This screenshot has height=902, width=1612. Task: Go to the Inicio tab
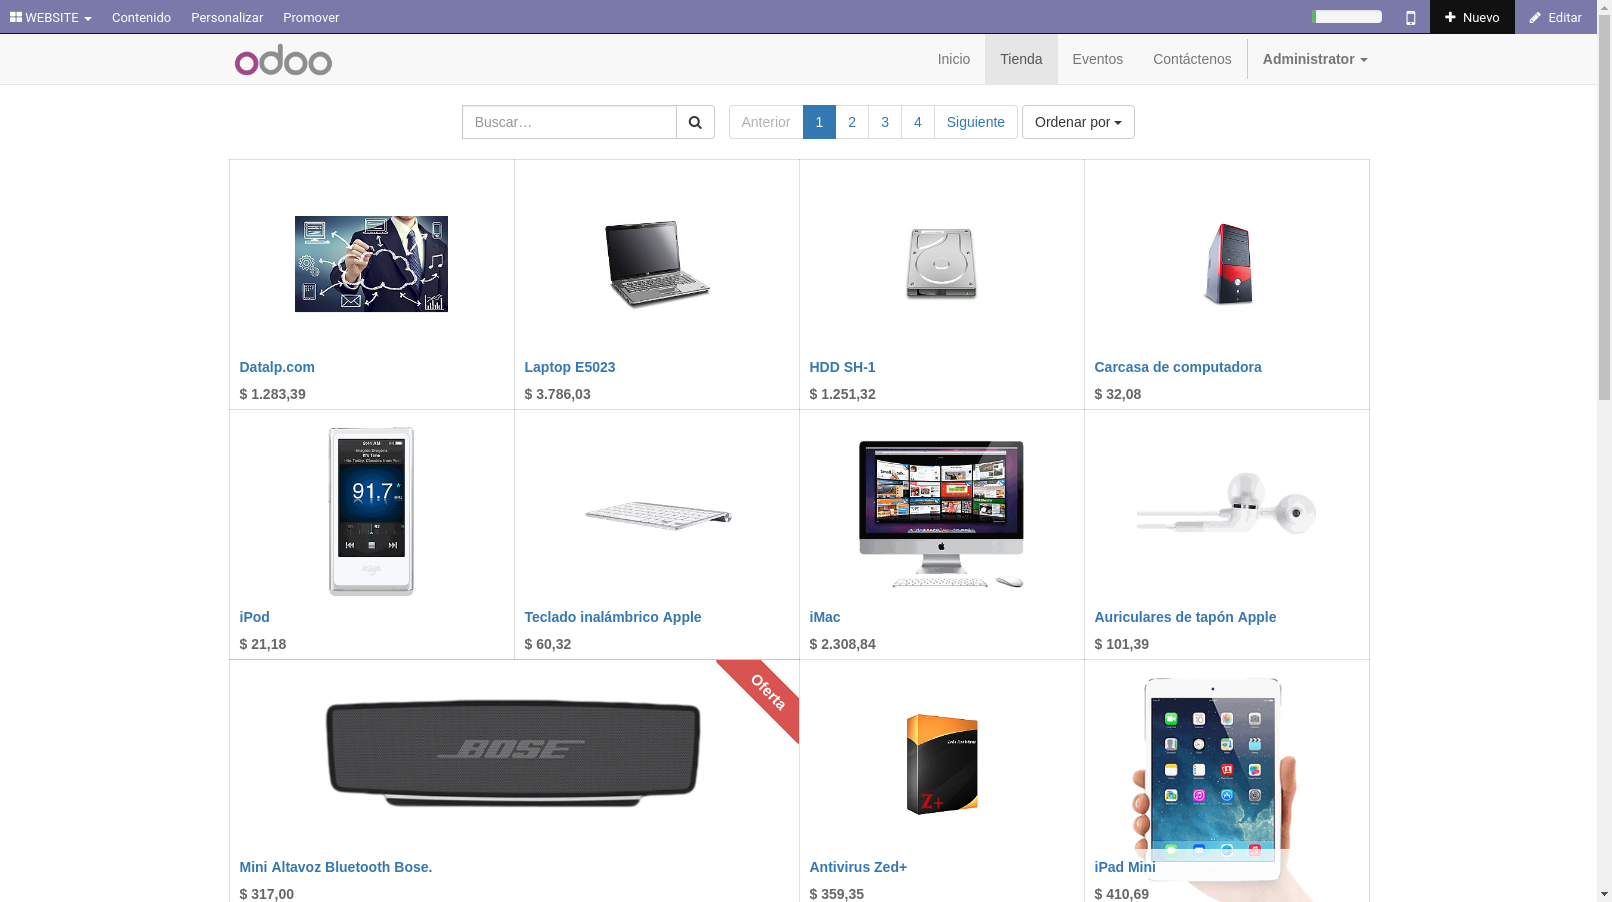[953, 59]
